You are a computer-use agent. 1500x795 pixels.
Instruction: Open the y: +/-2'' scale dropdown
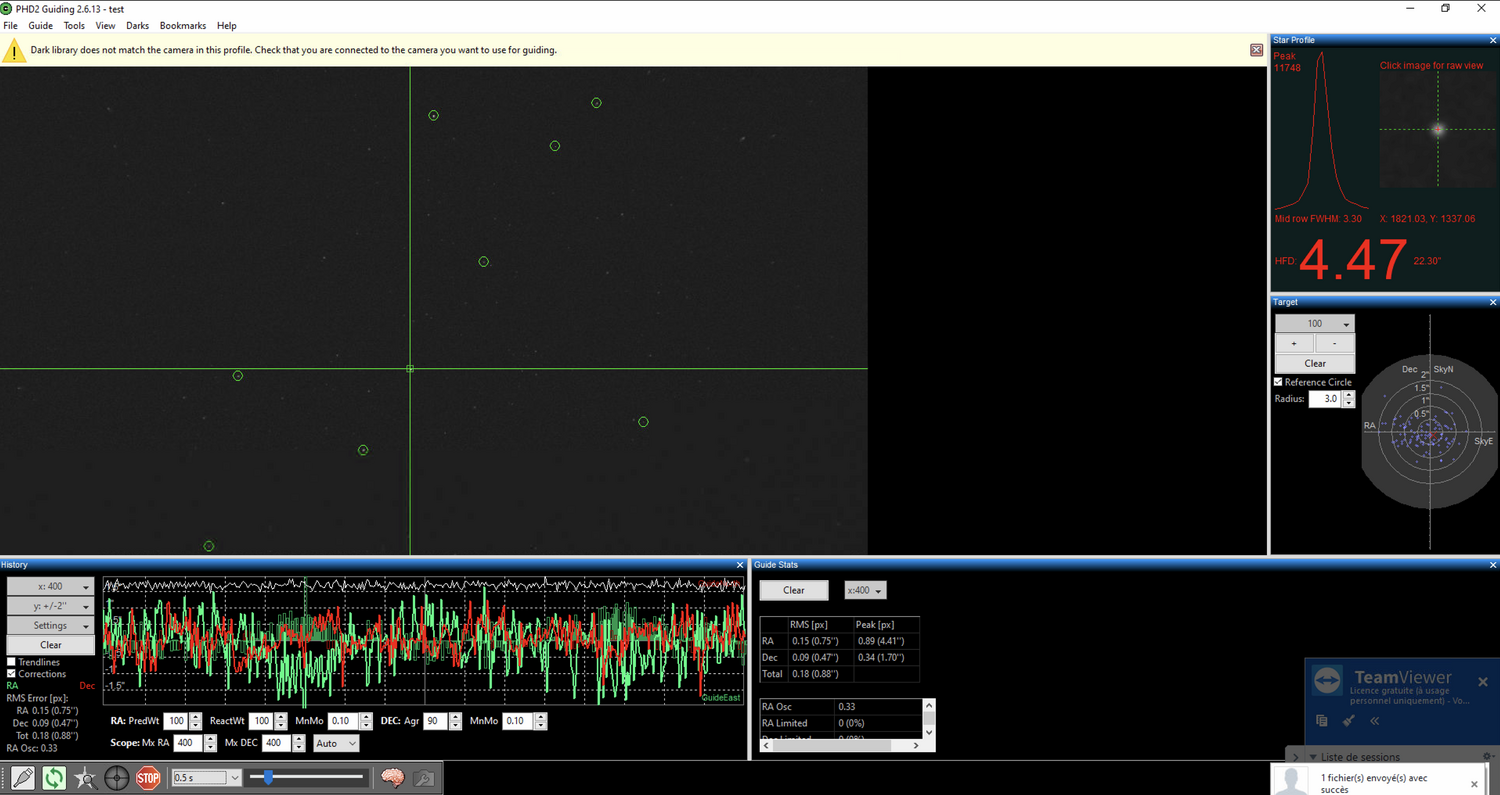click(51, 606)
